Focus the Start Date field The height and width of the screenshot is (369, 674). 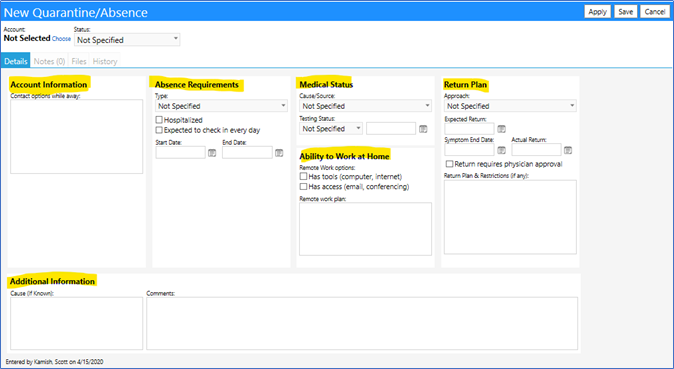(181, 153)
